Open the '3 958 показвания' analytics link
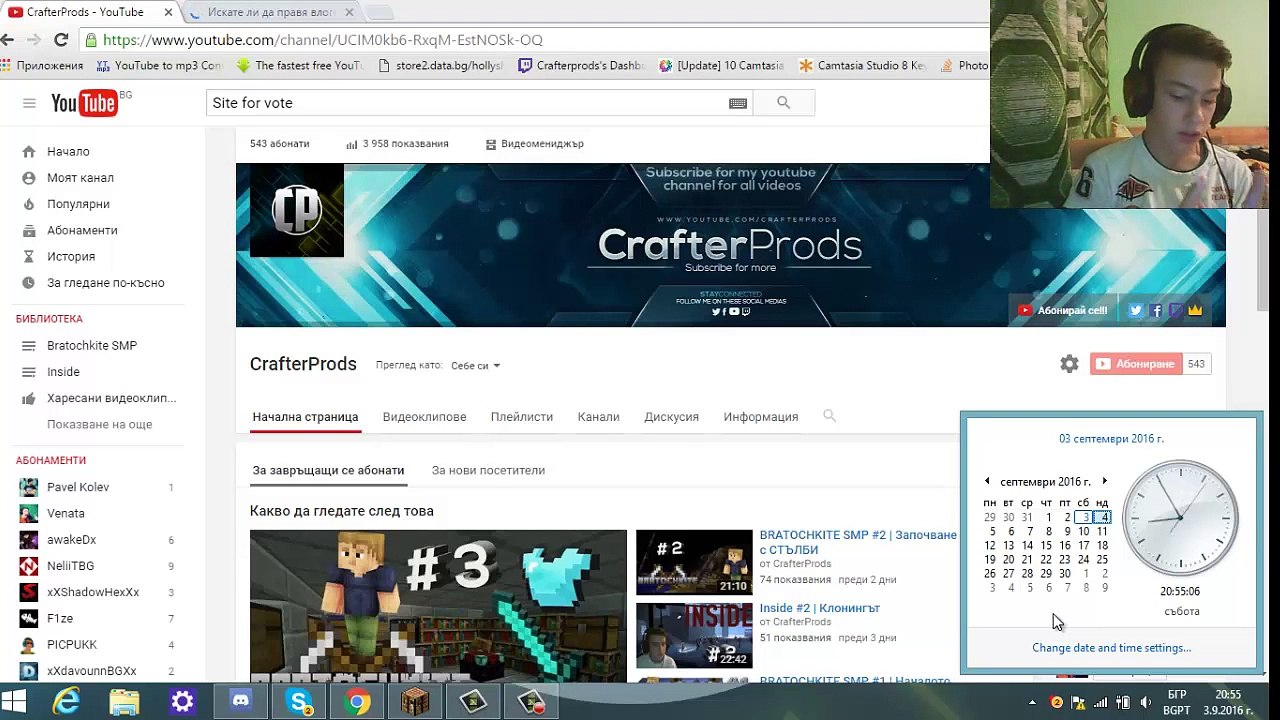This screenshot has height=720, width=1280. pos(397,144)
